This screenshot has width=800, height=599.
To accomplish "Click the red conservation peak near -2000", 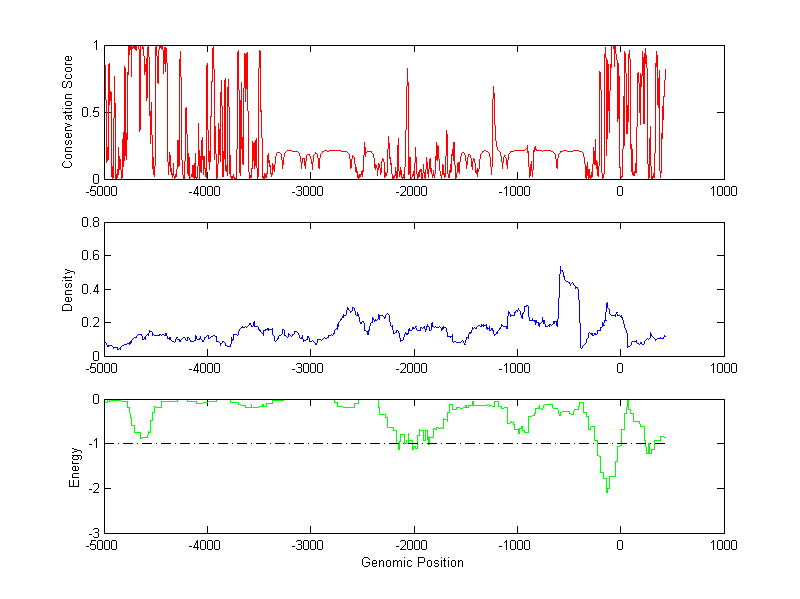I will pyautogui.click(x=407, y=69).
